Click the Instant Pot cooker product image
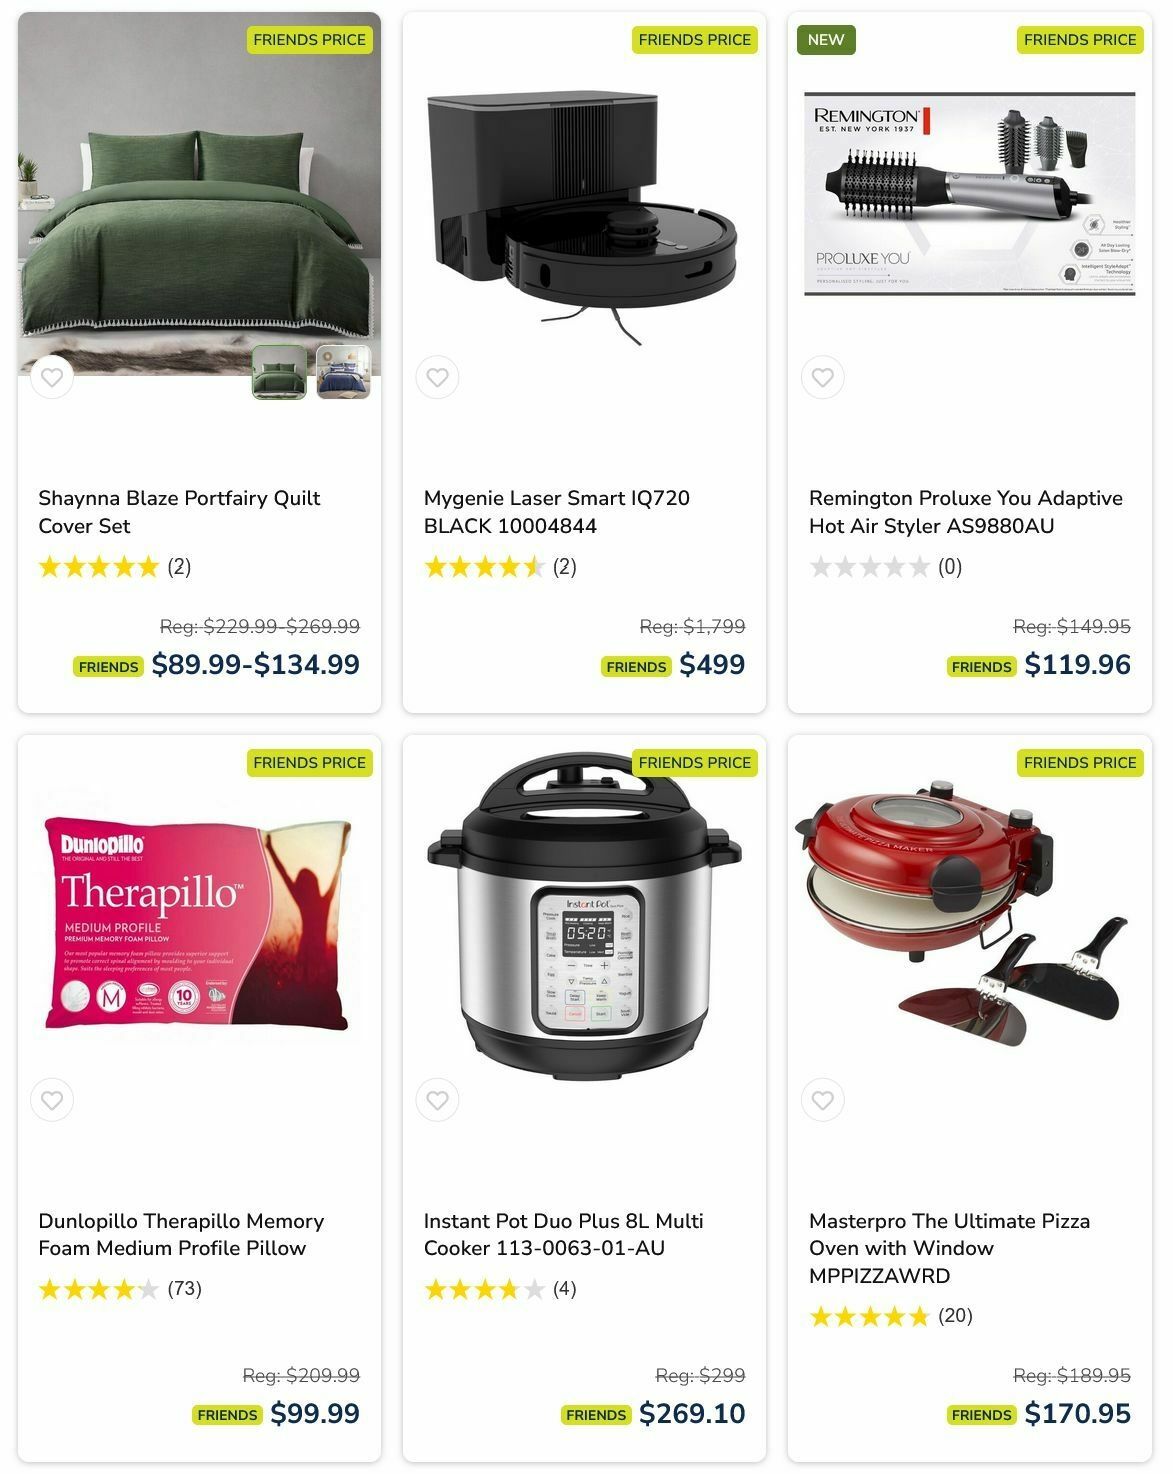The image size is (1173, 1474). 584,915
